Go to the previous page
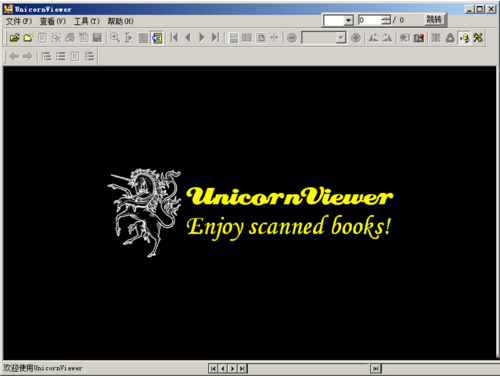 pyautogui.click(x=188, y=38)
